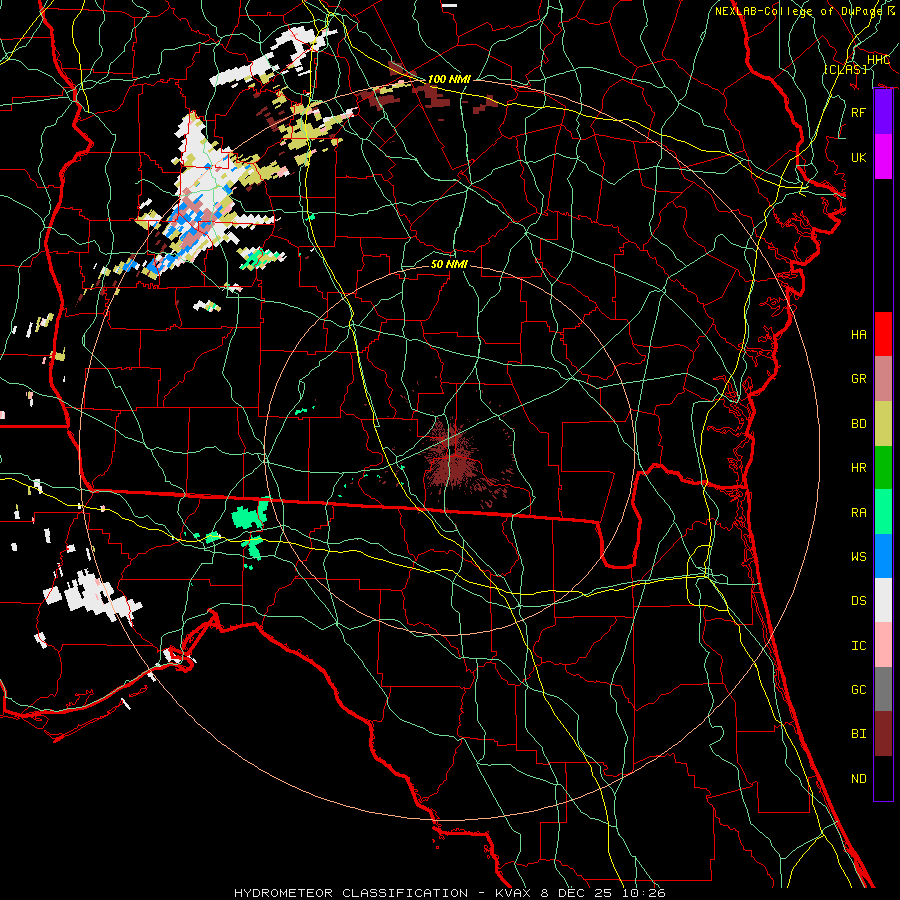Click the WS legend label
Image resolution: width=900 pixels, height=900 pixels.
click(858, 557)
